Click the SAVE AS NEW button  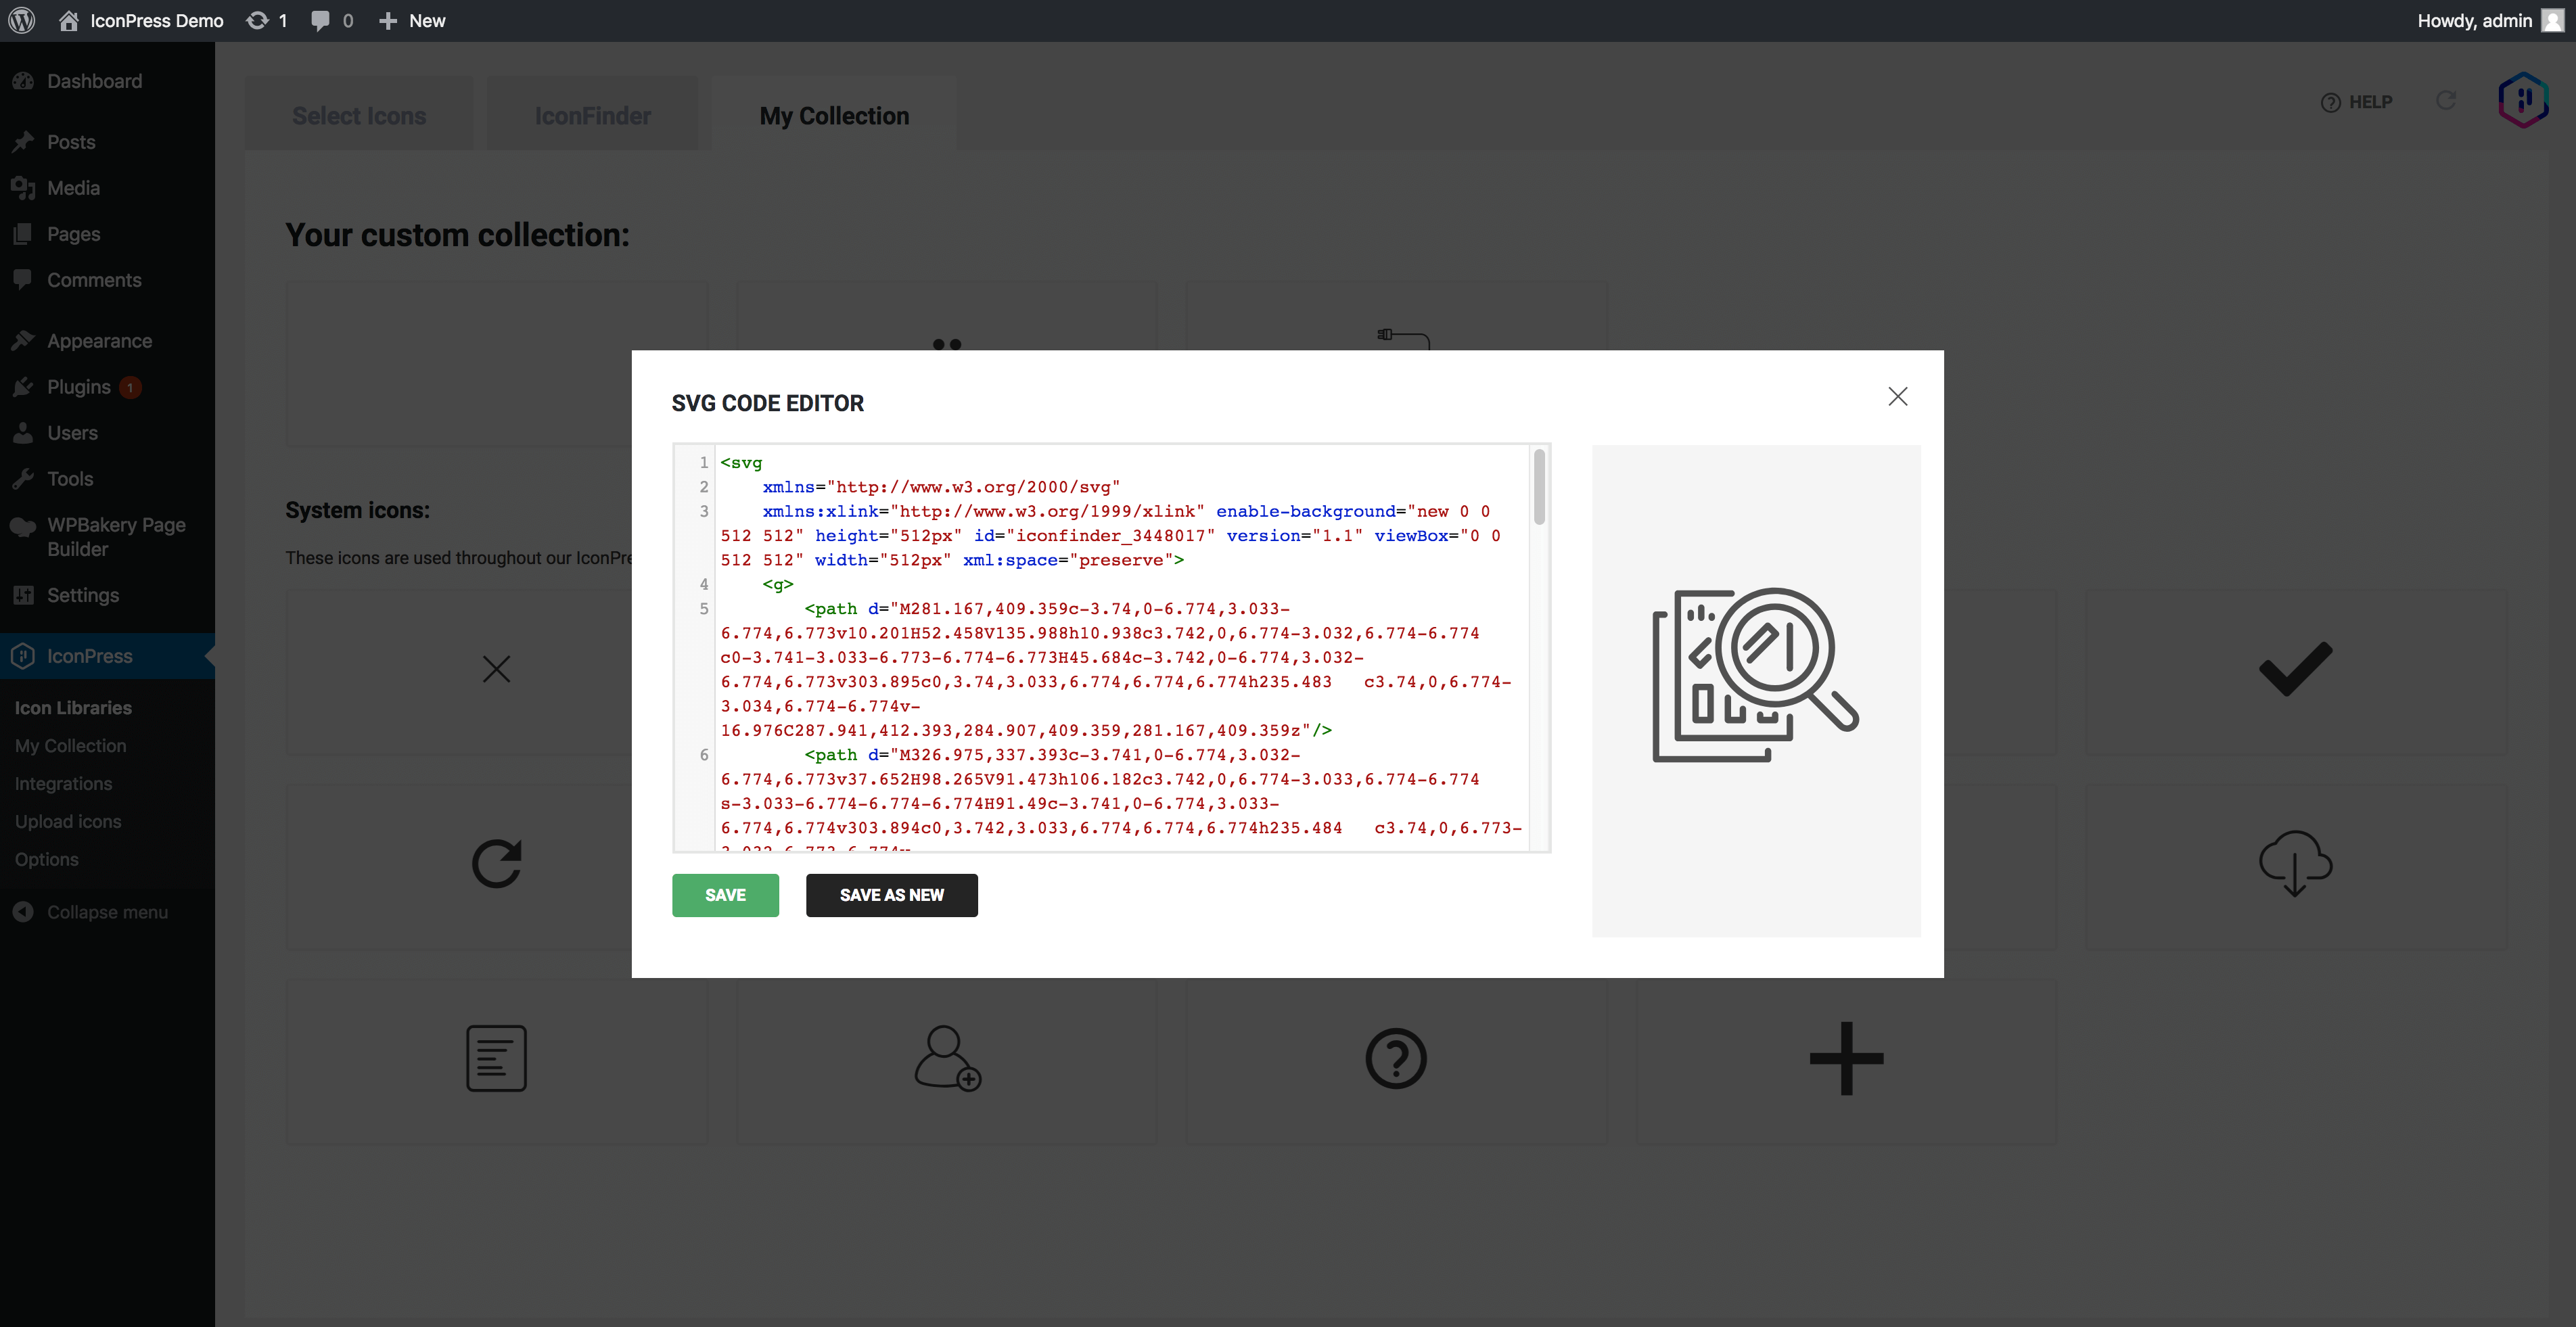[891, 895]
